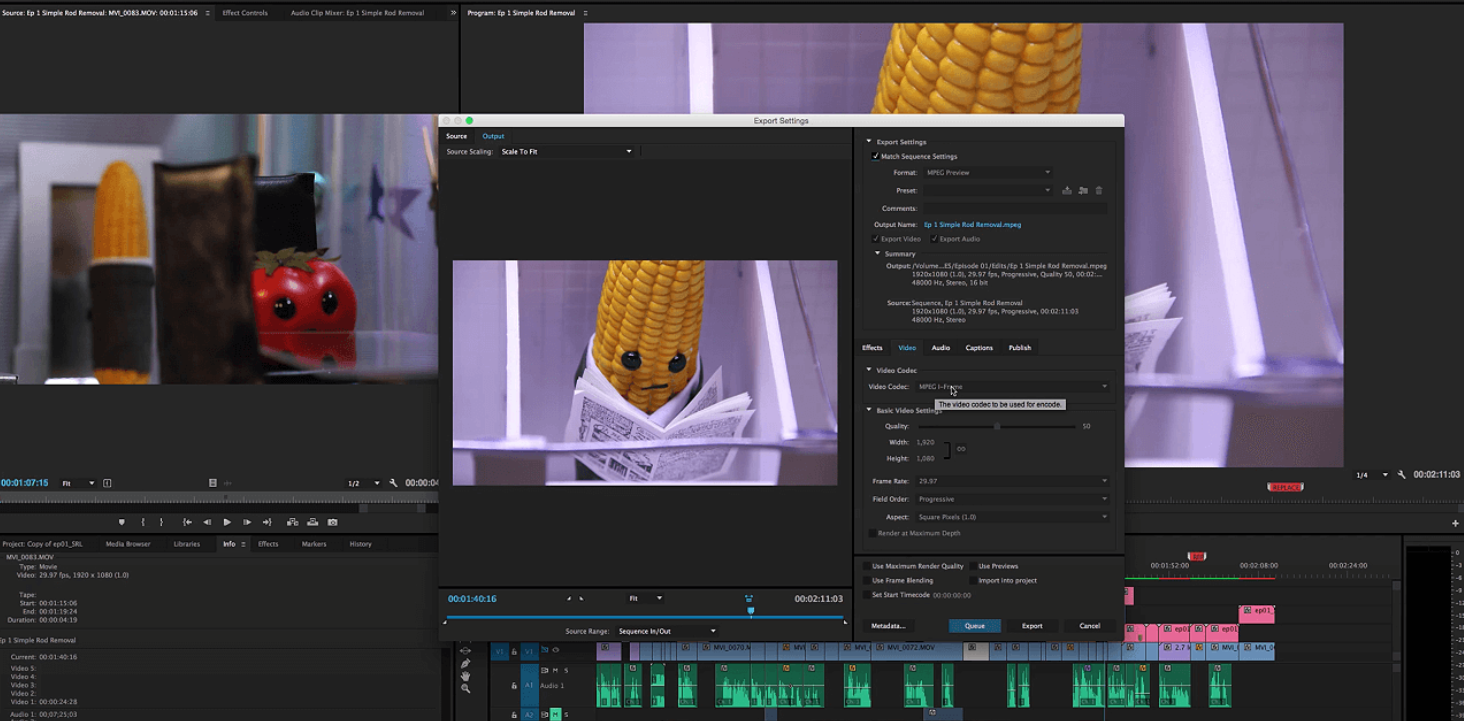Select the Zoom tool in timeline tools
The height and width of the screenshot is (721, 1464).
pyautogui.click(x=465, y=689)
